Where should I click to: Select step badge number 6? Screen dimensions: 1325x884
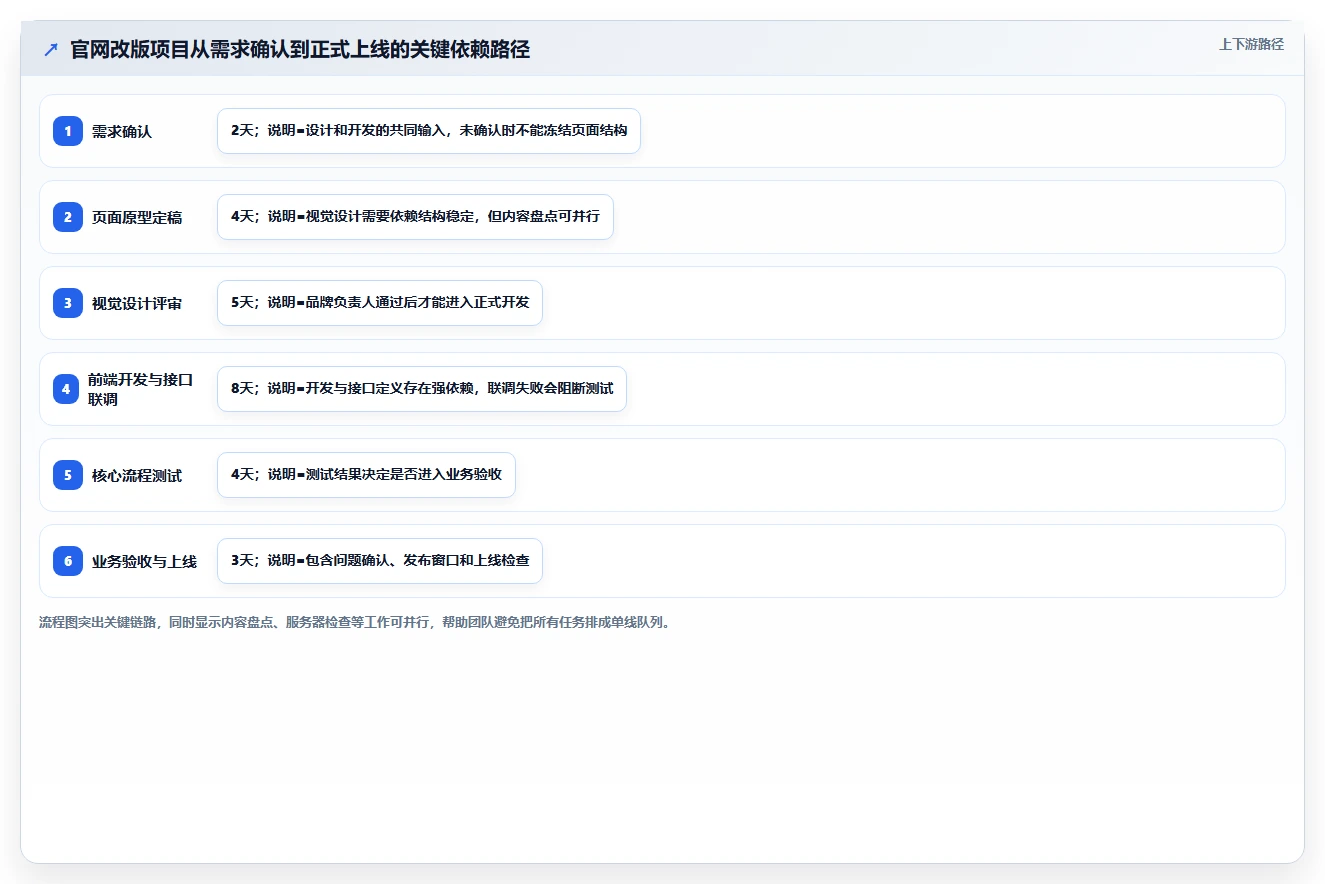click(68, 561)
